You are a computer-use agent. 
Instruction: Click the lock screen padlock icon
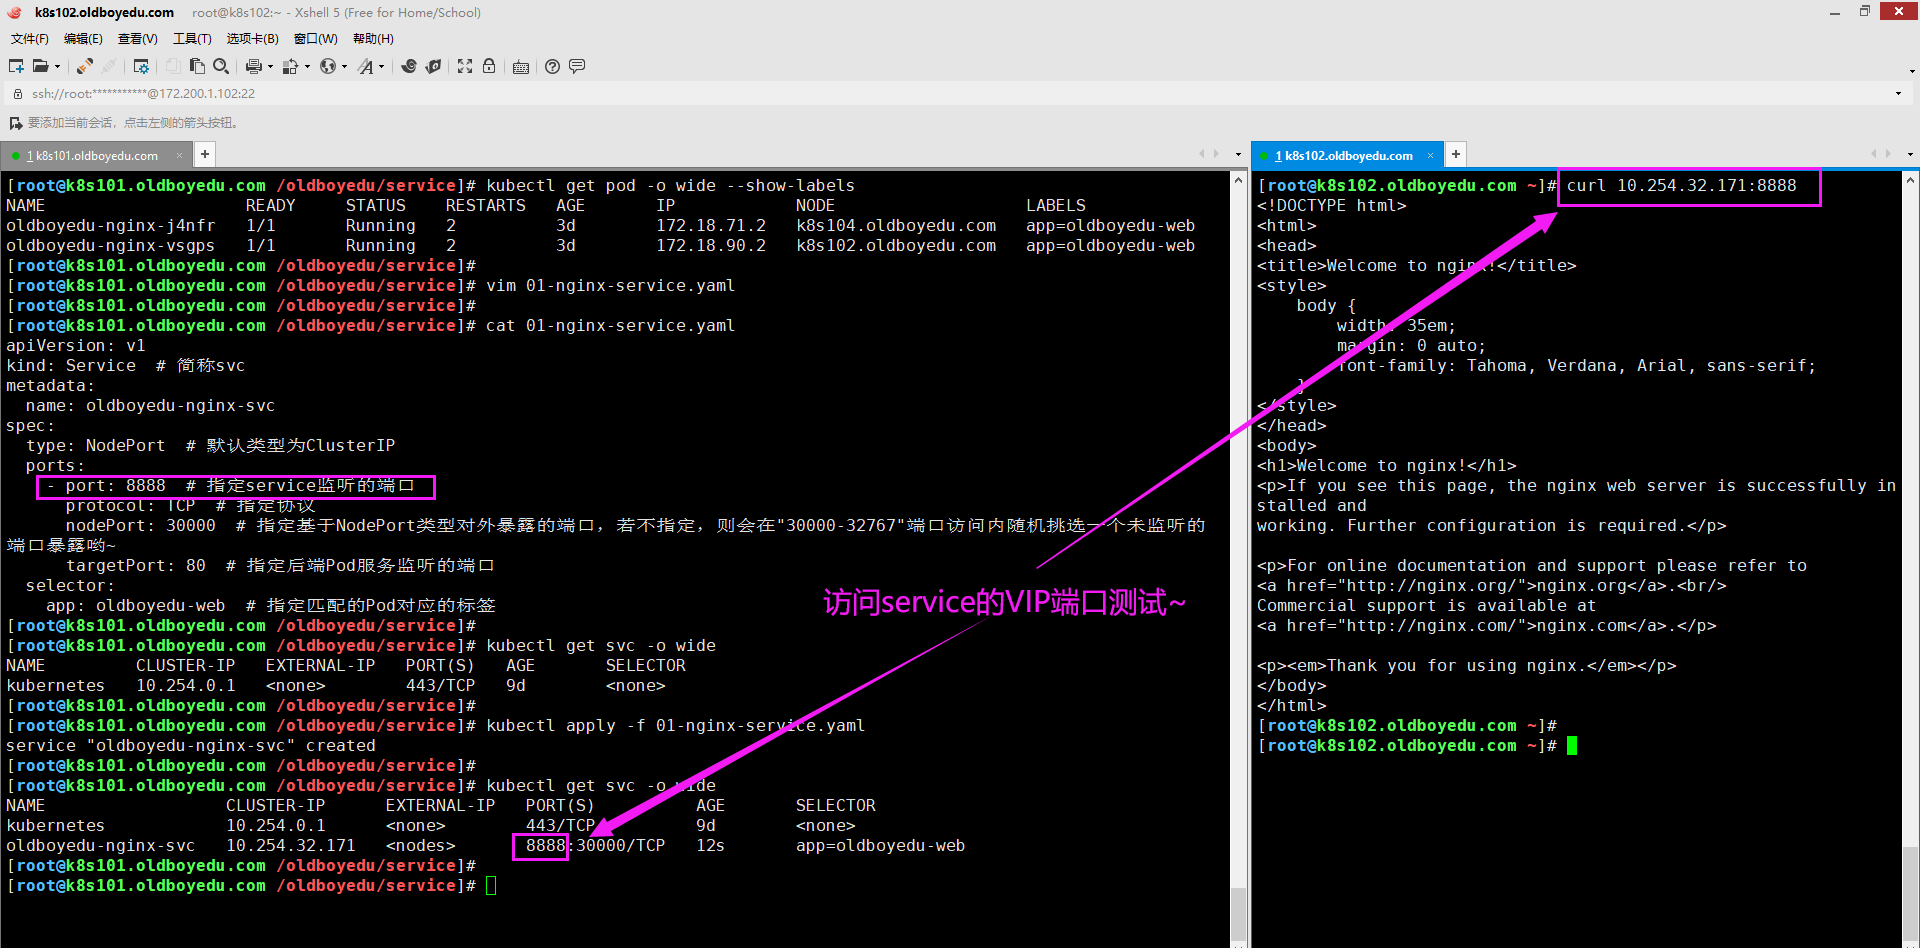click(x=489, y=66)
